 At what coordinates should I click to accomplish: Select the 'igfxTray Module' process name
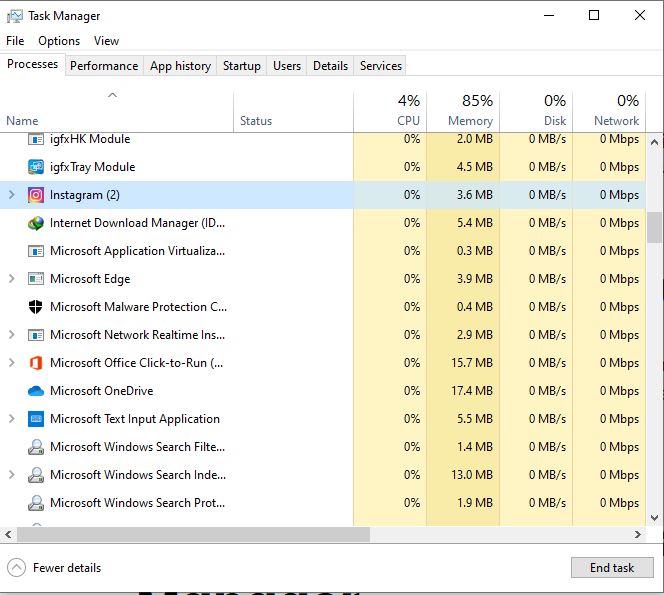coord(92,167)
